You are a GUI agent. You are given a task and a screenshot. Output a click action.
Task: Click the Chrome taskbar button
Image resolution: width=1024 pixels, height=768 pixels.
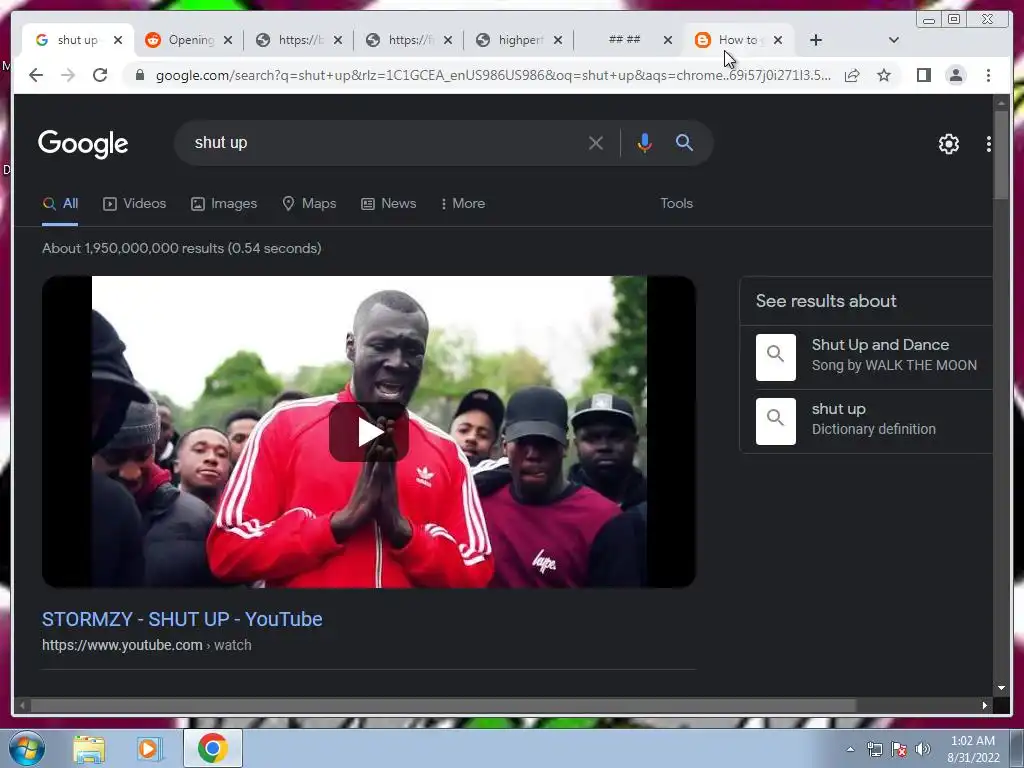(212, 748)
